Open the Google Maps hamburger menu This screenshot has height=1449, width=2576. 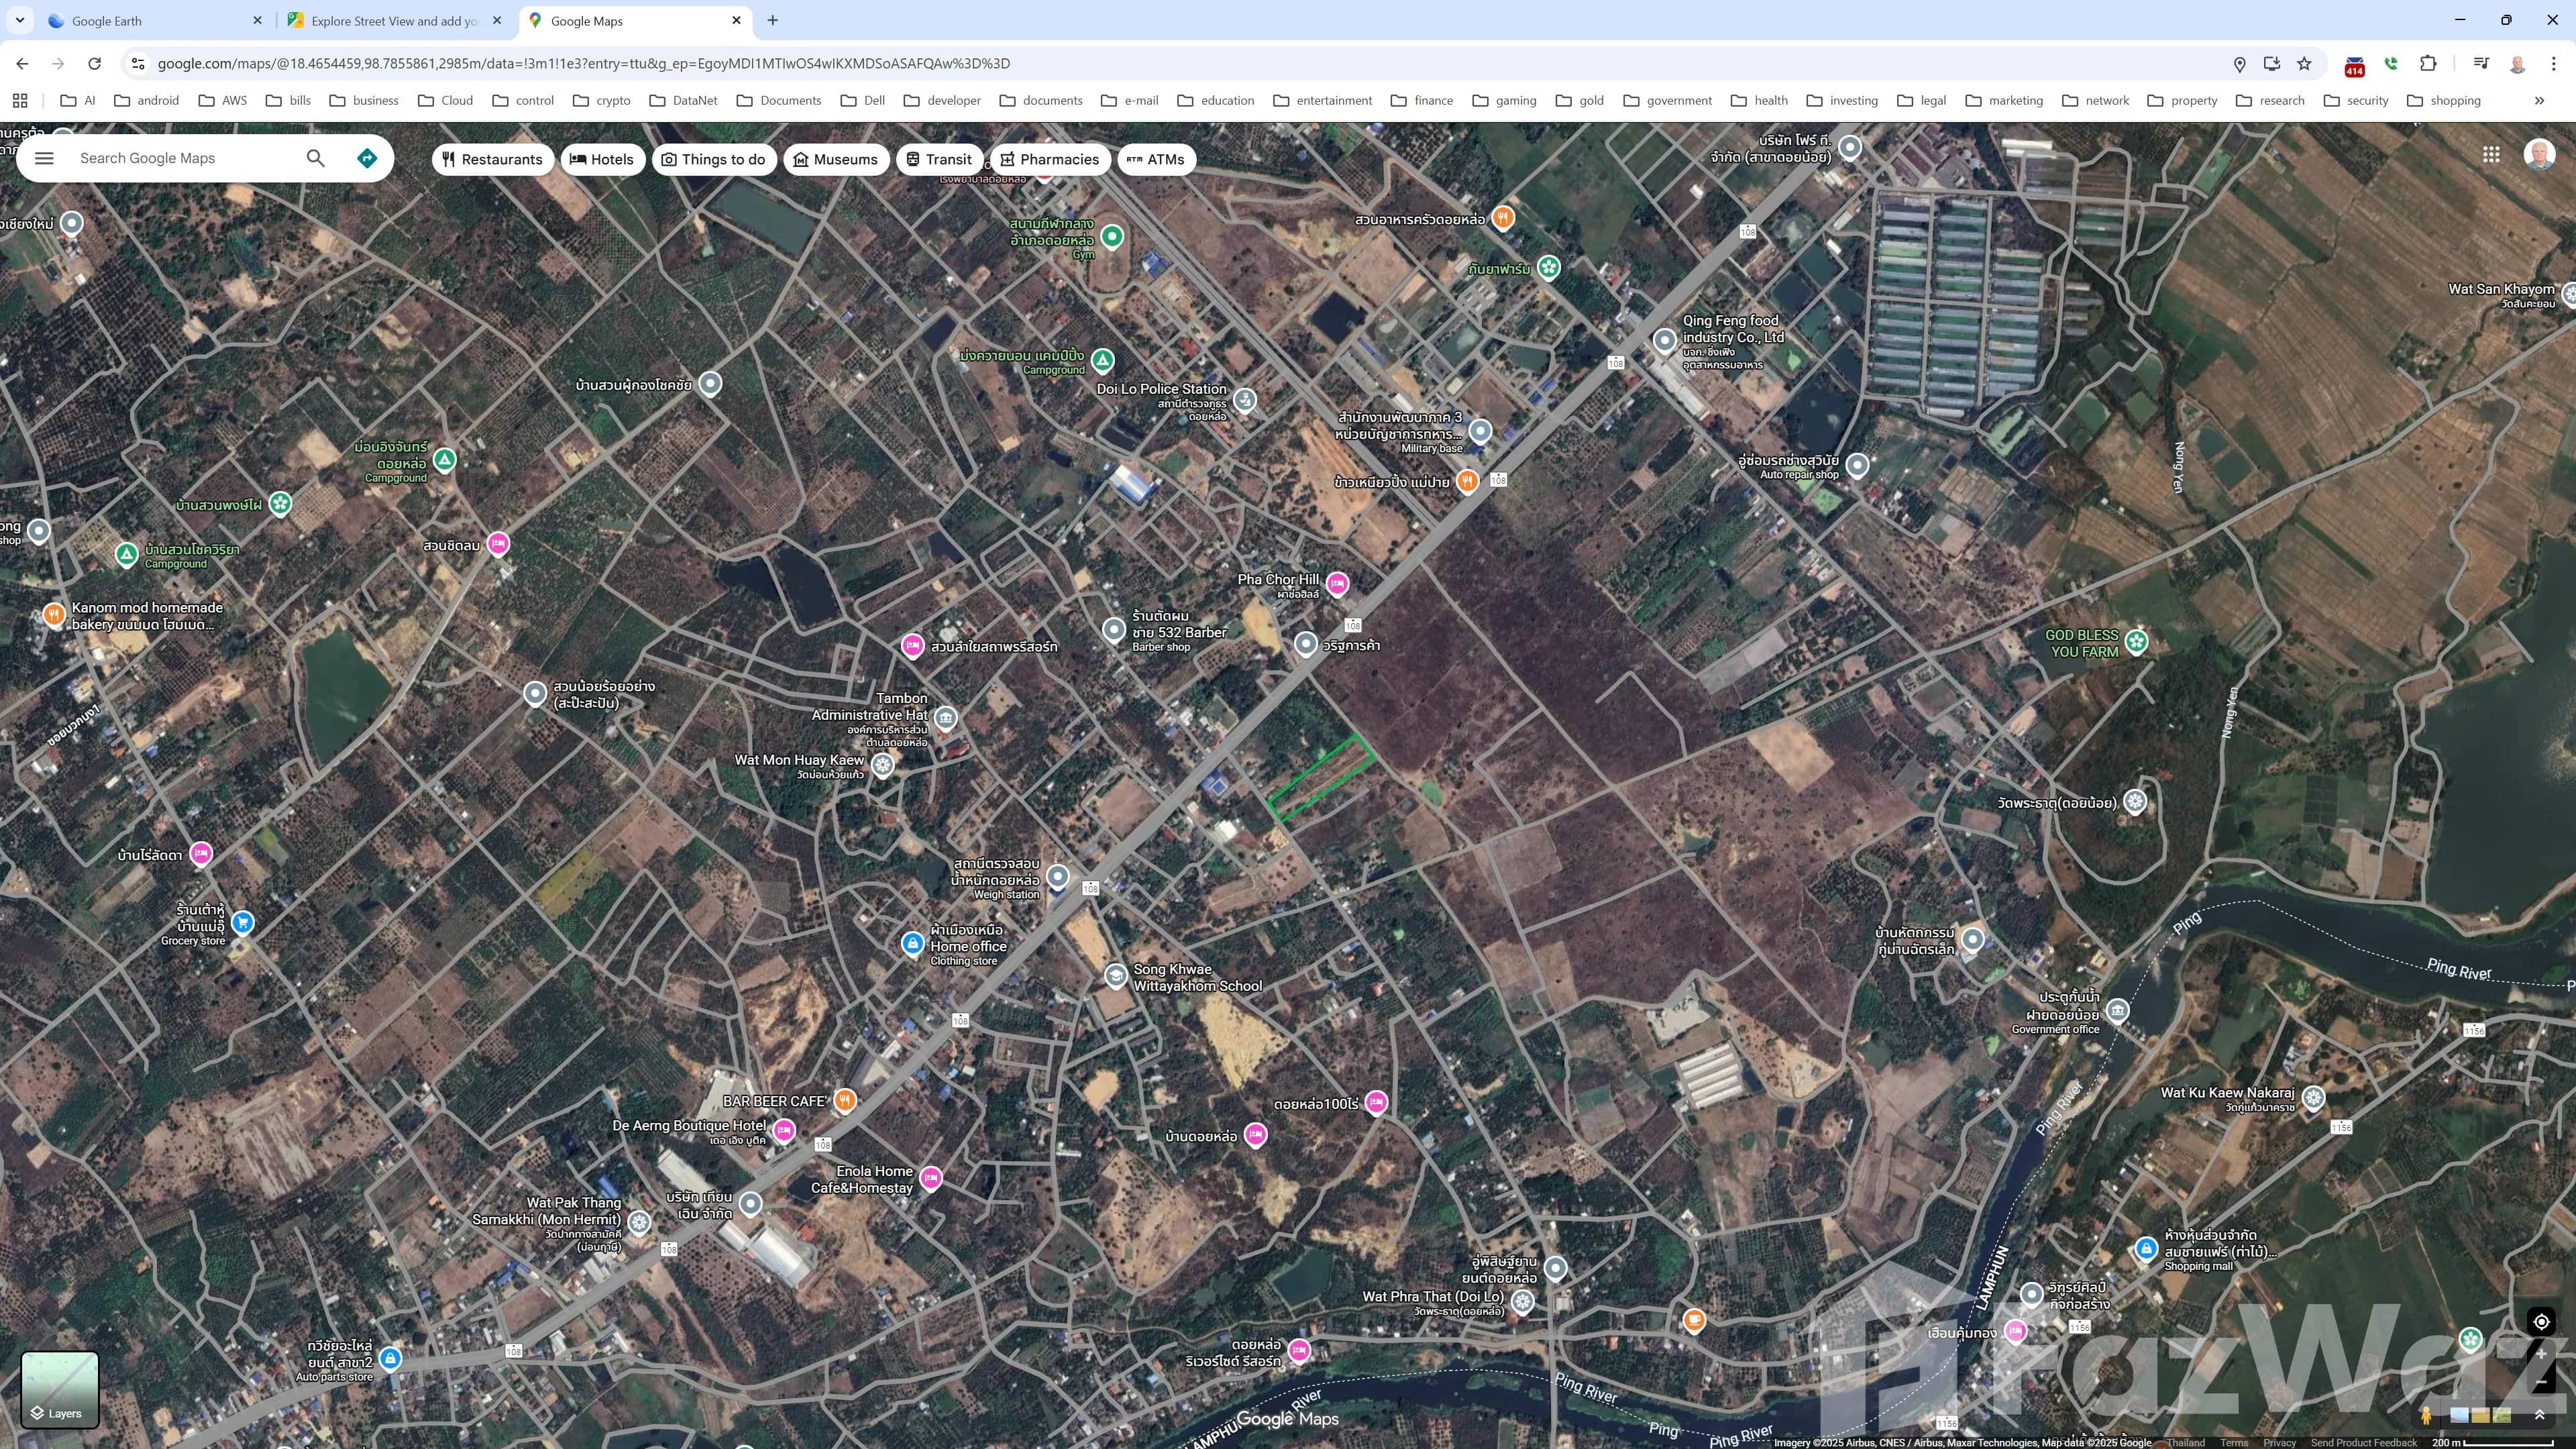click(x=44, y=158)
